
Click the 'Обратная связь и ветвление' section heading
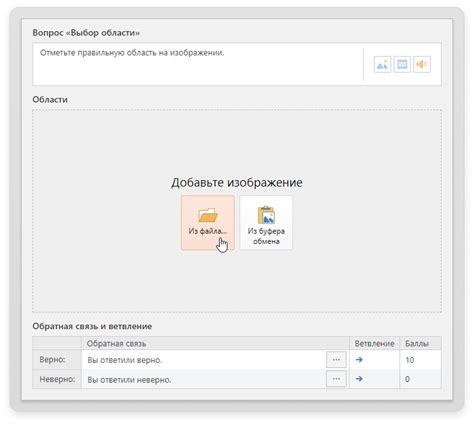tap(92, 326)
